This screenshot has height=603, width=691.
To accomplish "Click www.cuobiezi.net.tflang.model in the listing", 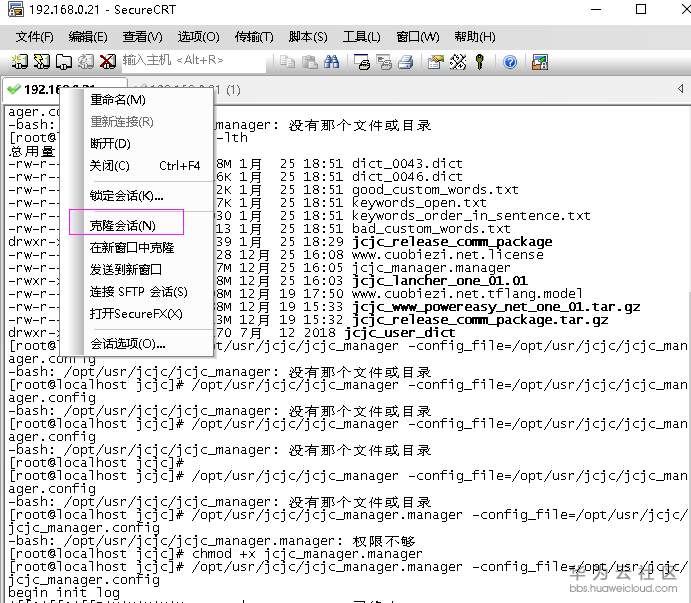I will tap(467, 294).
